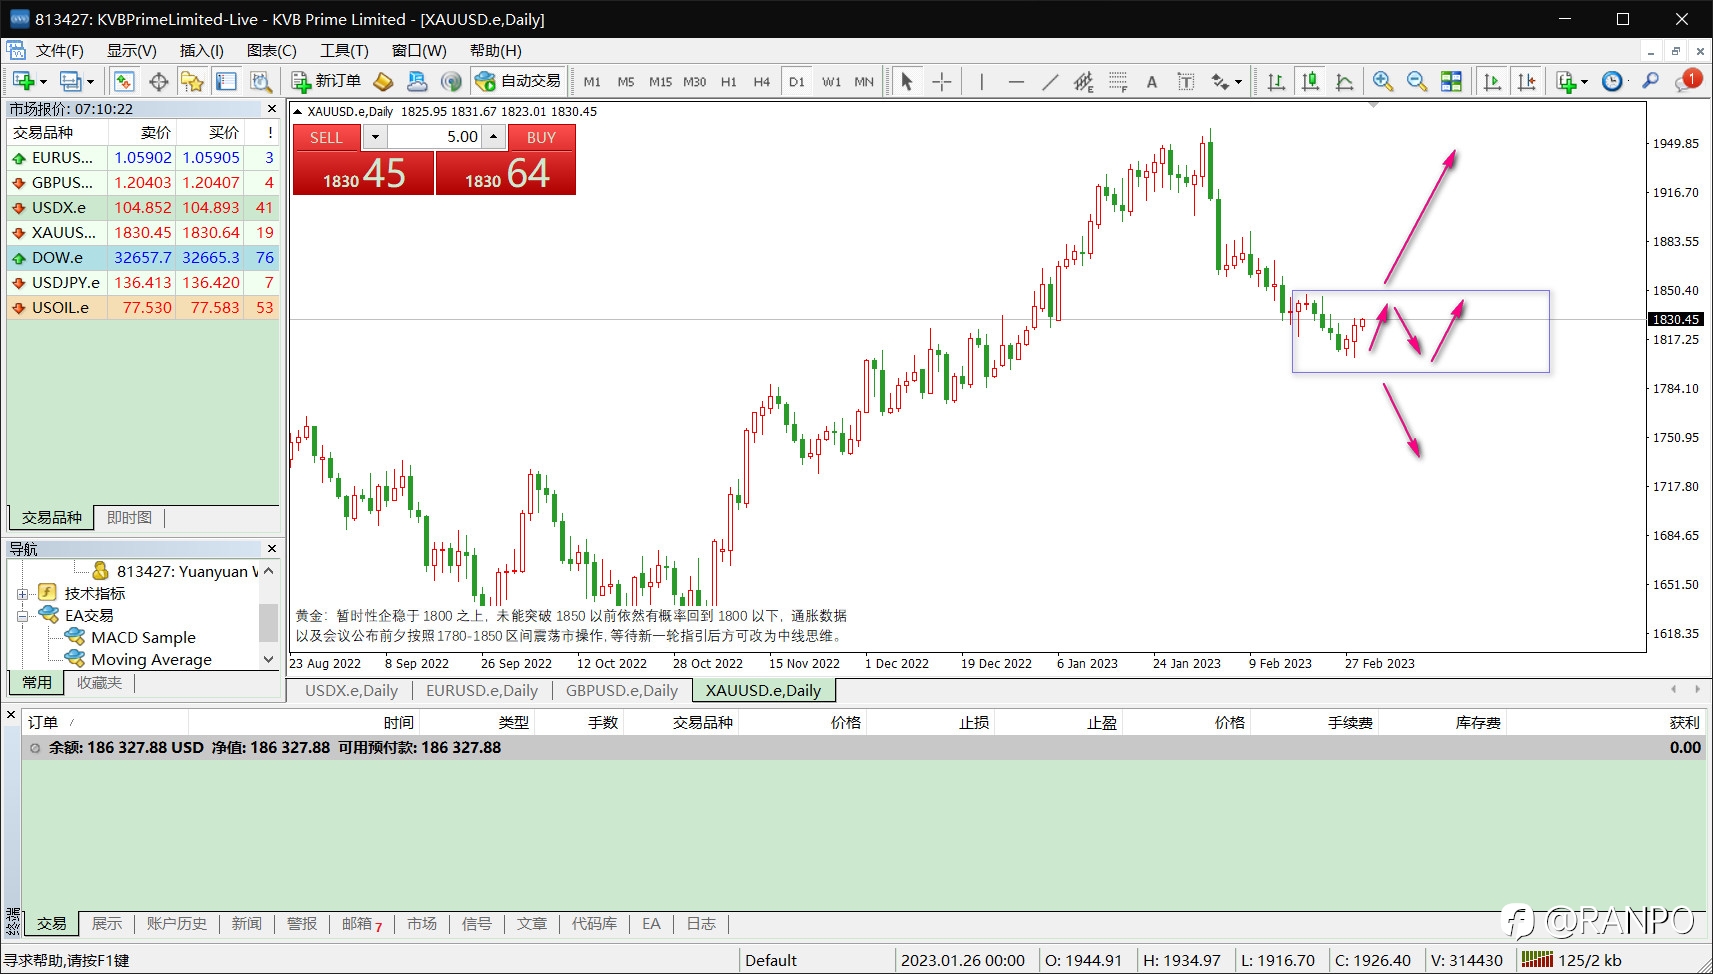Open the lot volume dropdown arrow
Image resolution: width=1713 pixels, height=974 pixels.
375,137
